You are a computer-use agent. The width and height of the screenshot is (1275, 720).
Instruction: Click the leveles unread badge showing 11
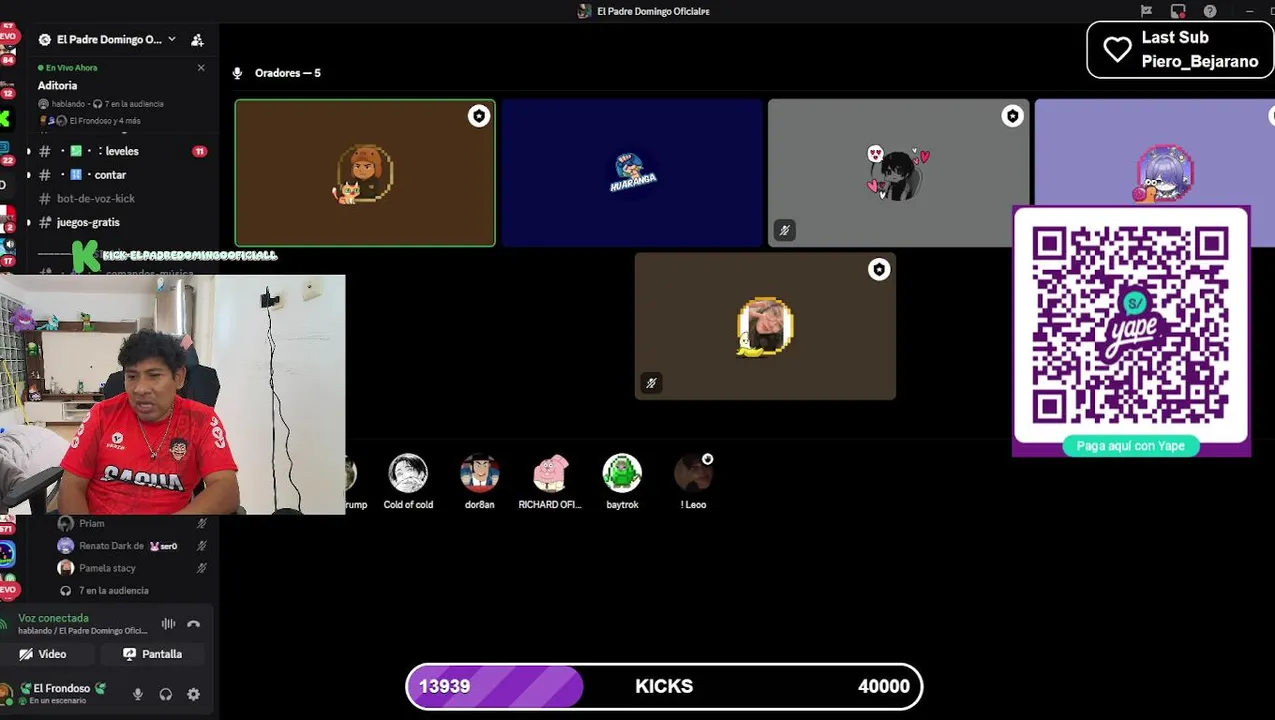coord(199,151)
